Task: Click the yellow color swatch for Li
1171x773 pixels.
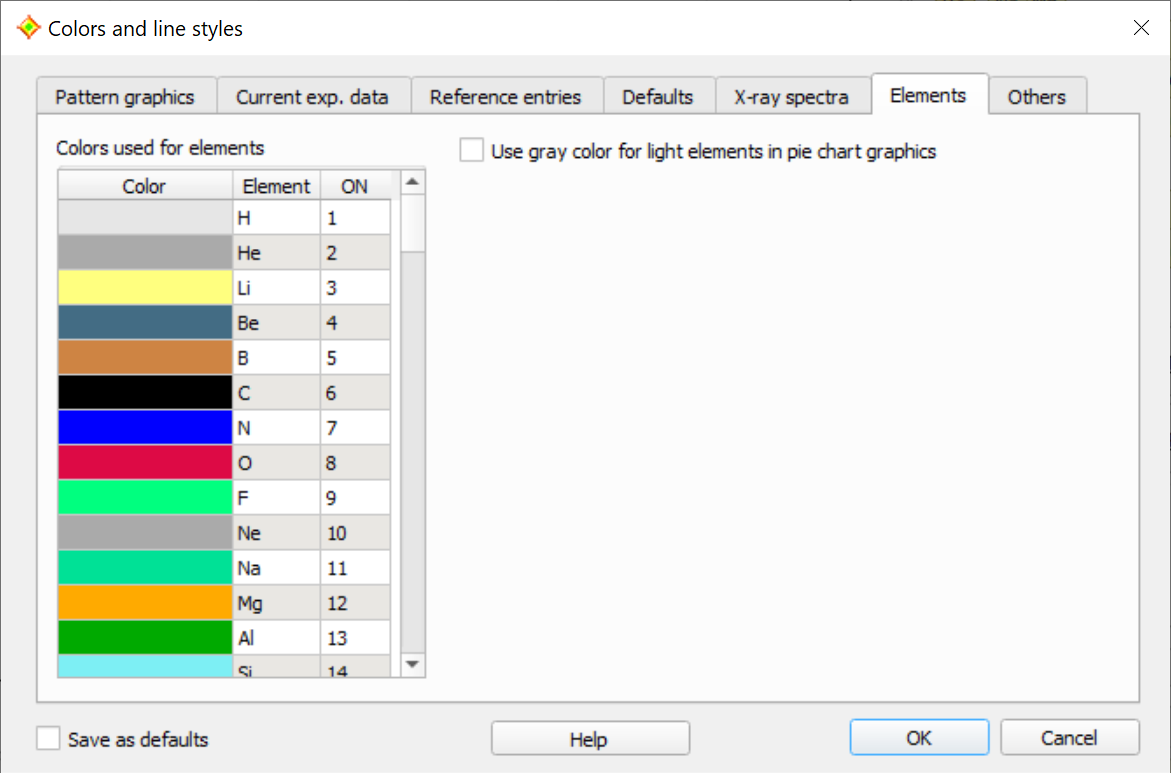Action: (145, 288)
